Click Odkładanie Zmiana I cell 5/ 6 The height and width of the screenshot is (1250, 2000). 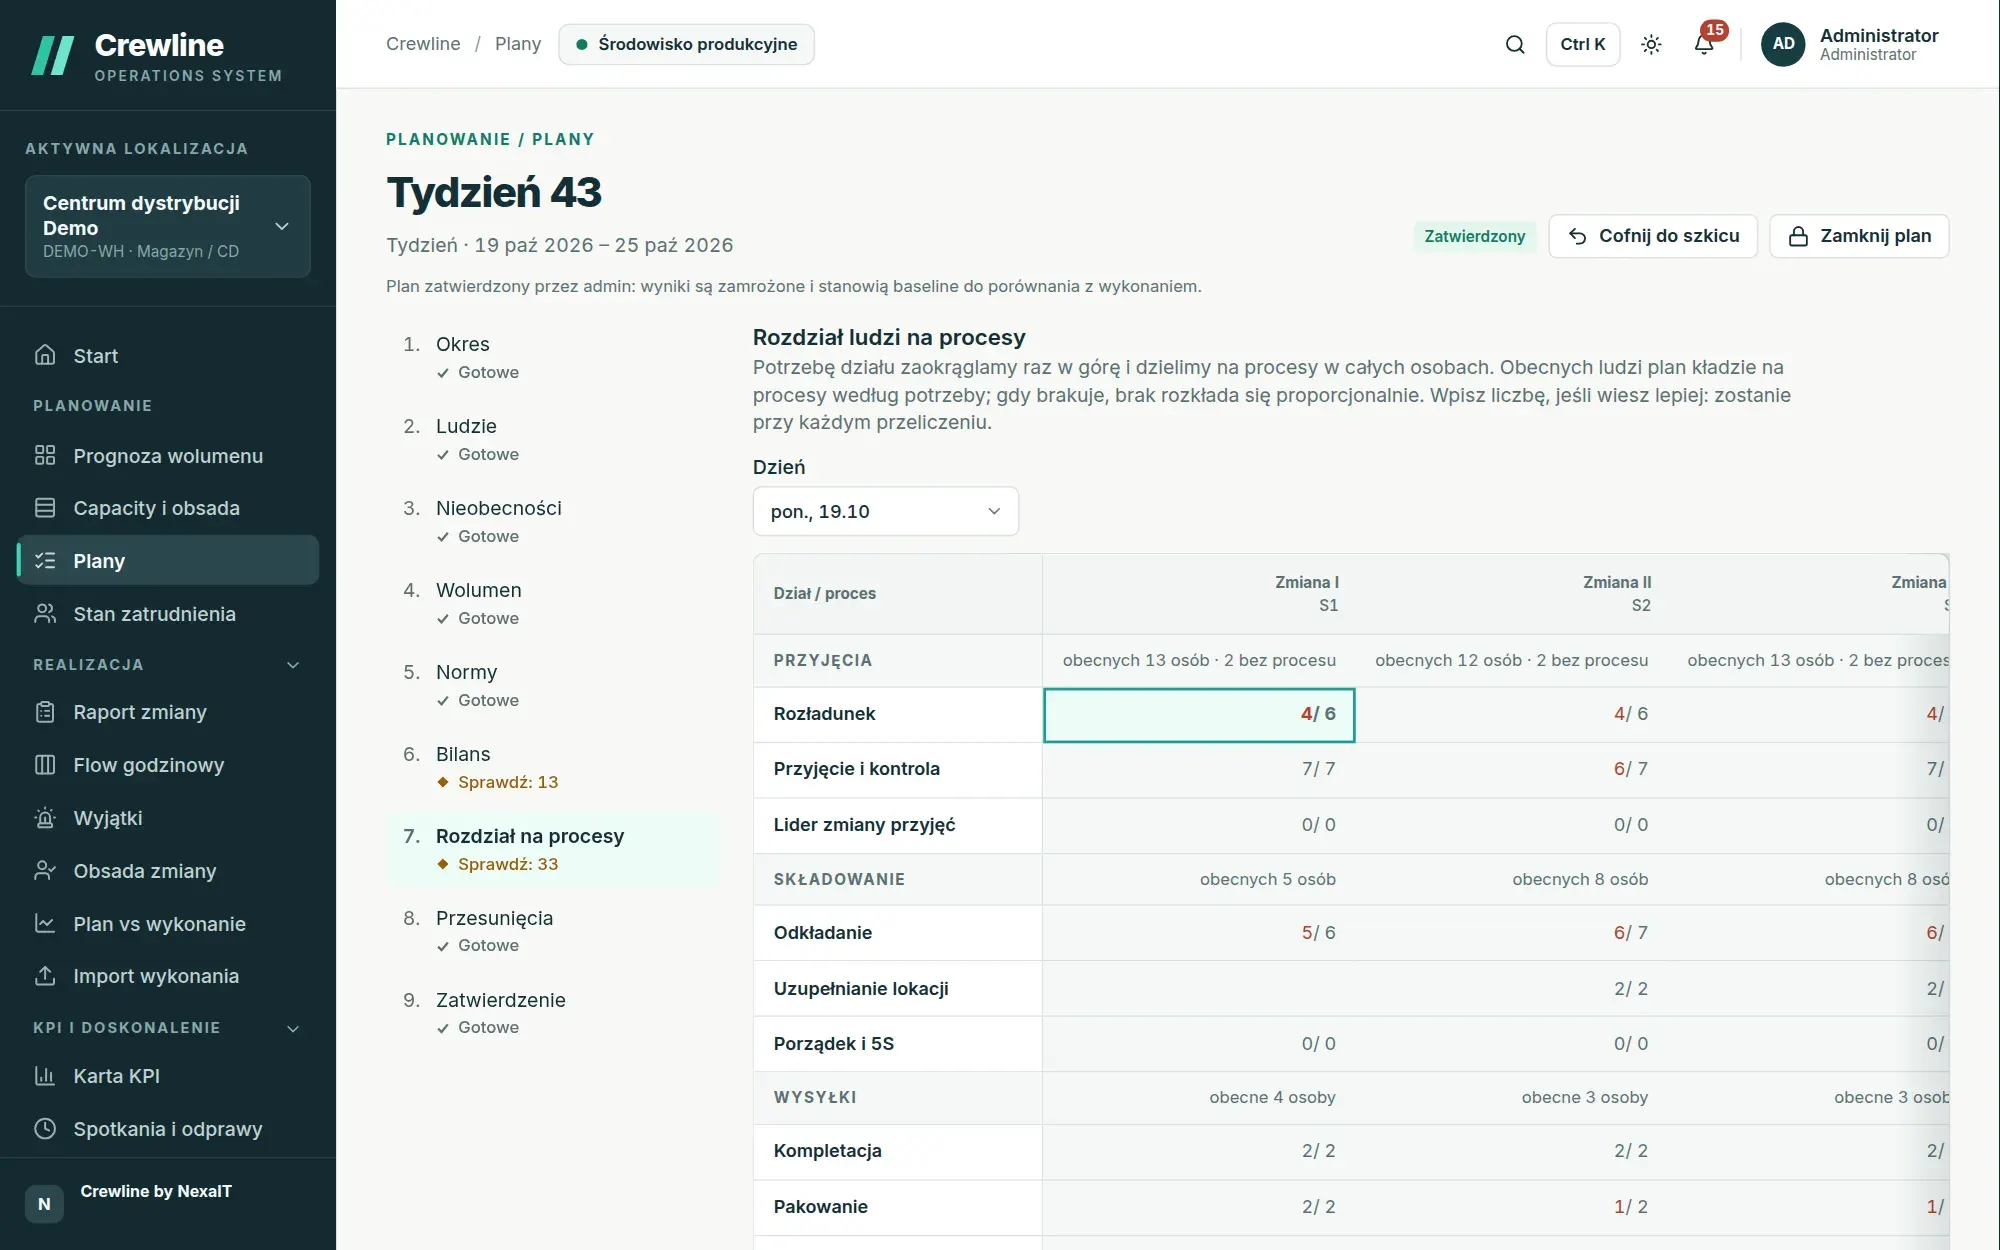1199,933
